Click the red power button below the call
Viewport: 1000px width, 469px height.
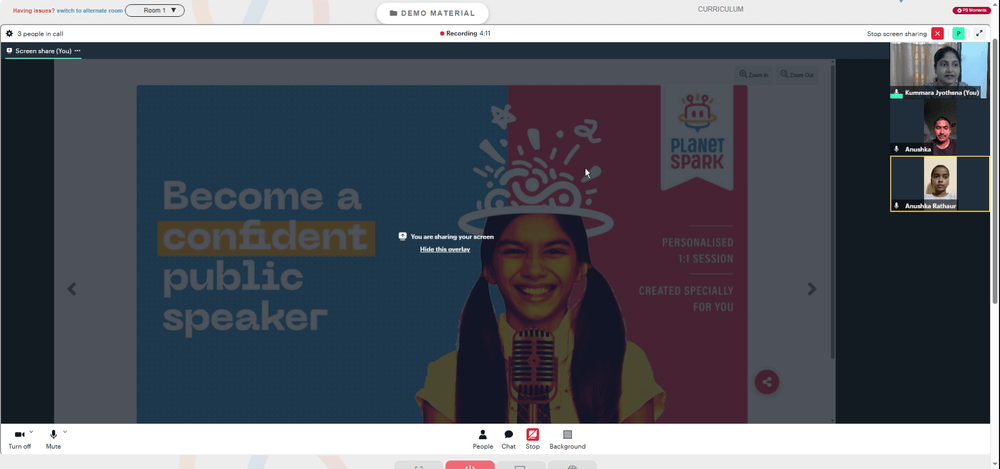469,465
